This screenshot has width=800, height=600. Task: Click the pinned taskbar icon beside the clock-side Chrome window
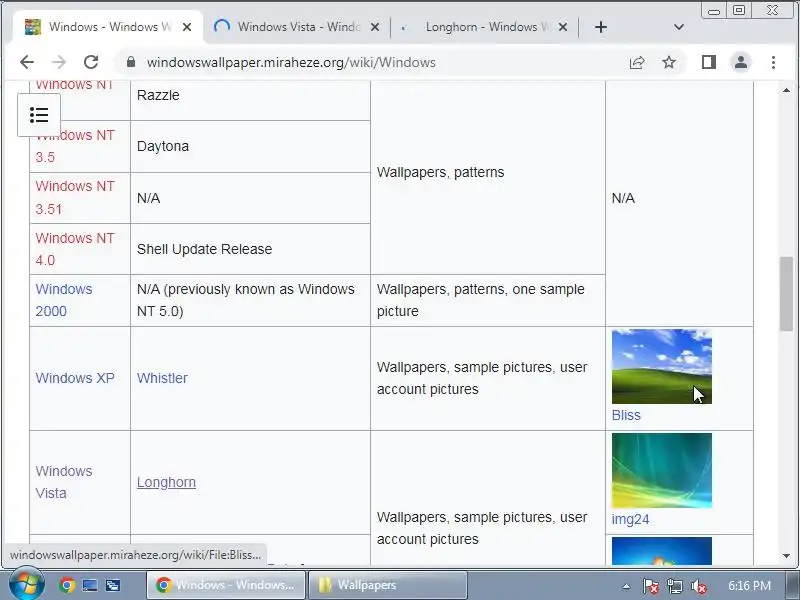(x=113, y=585)
